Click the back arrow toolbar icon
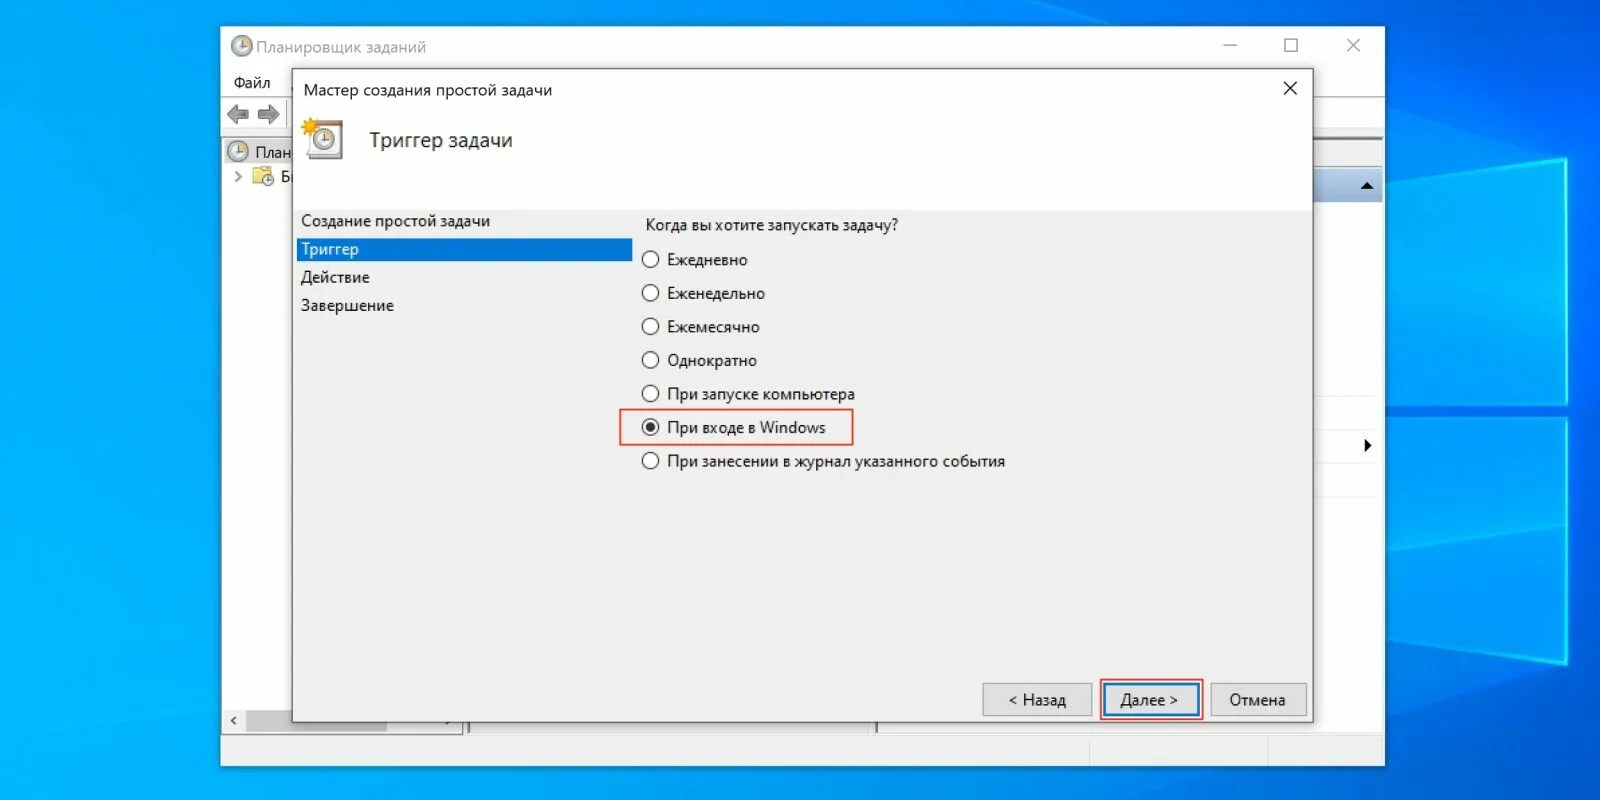1600x800 pixels. 238,114
